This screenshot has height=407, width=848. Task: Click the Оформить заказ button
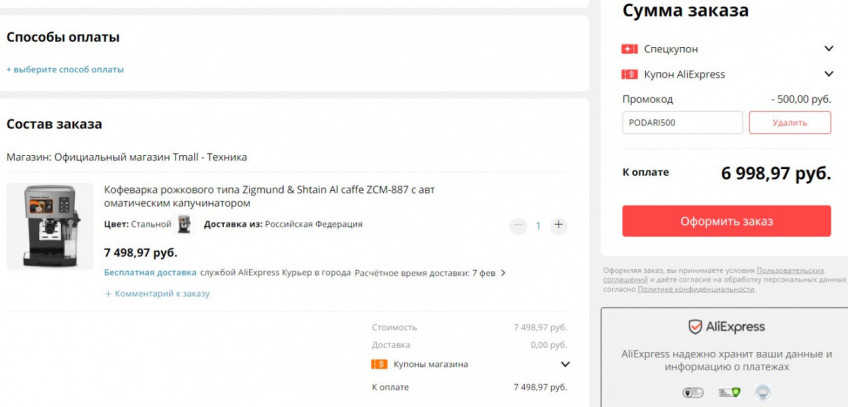pos(726,221)
